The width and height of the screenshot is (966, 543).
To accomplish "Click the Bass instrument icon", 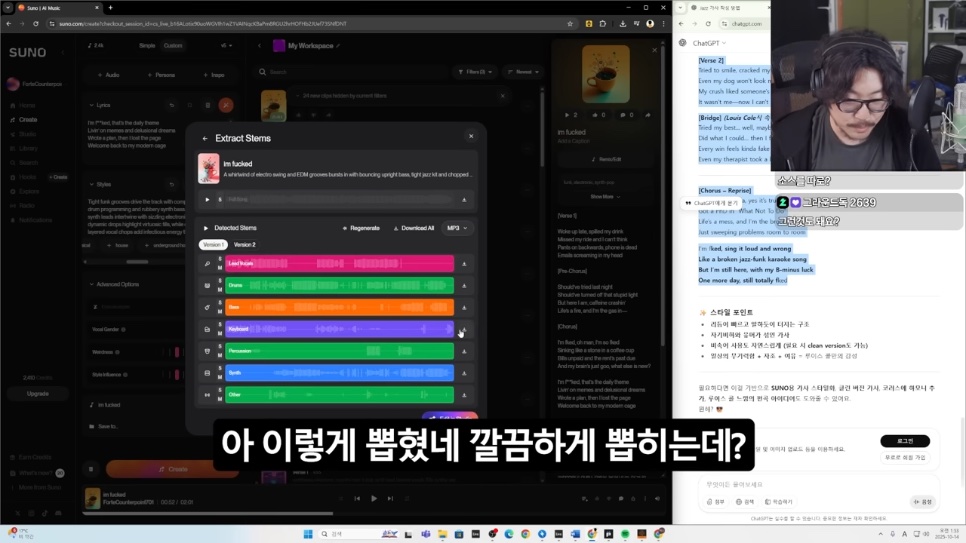I will pos(207,307).
